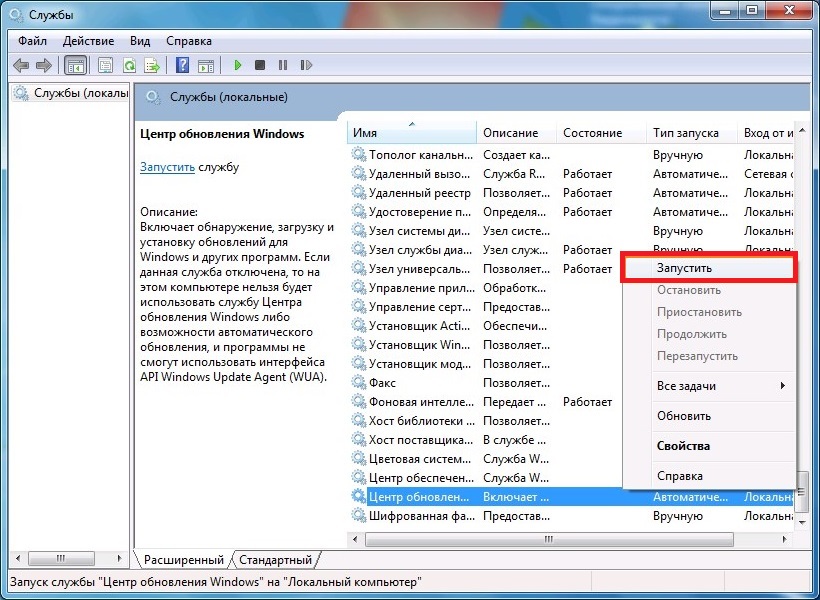Click gear icon of Удаленный реестр row
820x600 pixels.
click(359, 193)
